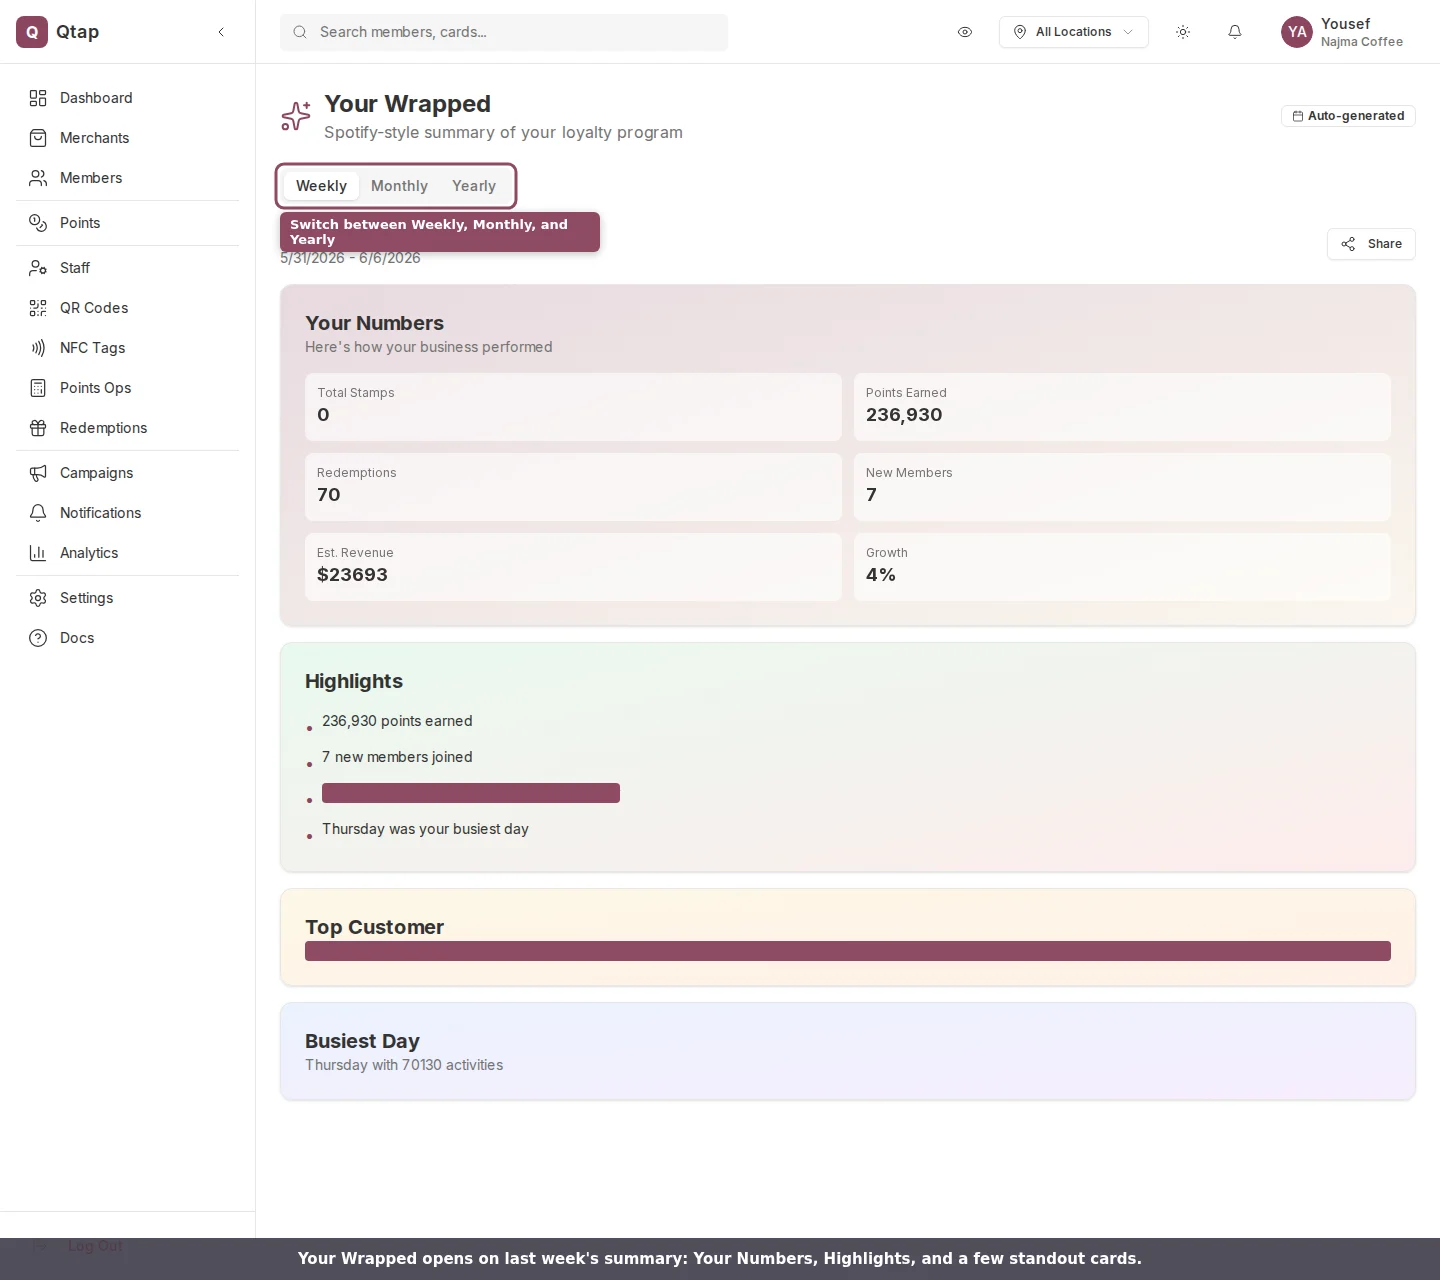Click '7 new members joined' highlight
Image resolution: width=1440 pixels, height=1280 pixels.
pyautogui.click(x=397, y=757)
